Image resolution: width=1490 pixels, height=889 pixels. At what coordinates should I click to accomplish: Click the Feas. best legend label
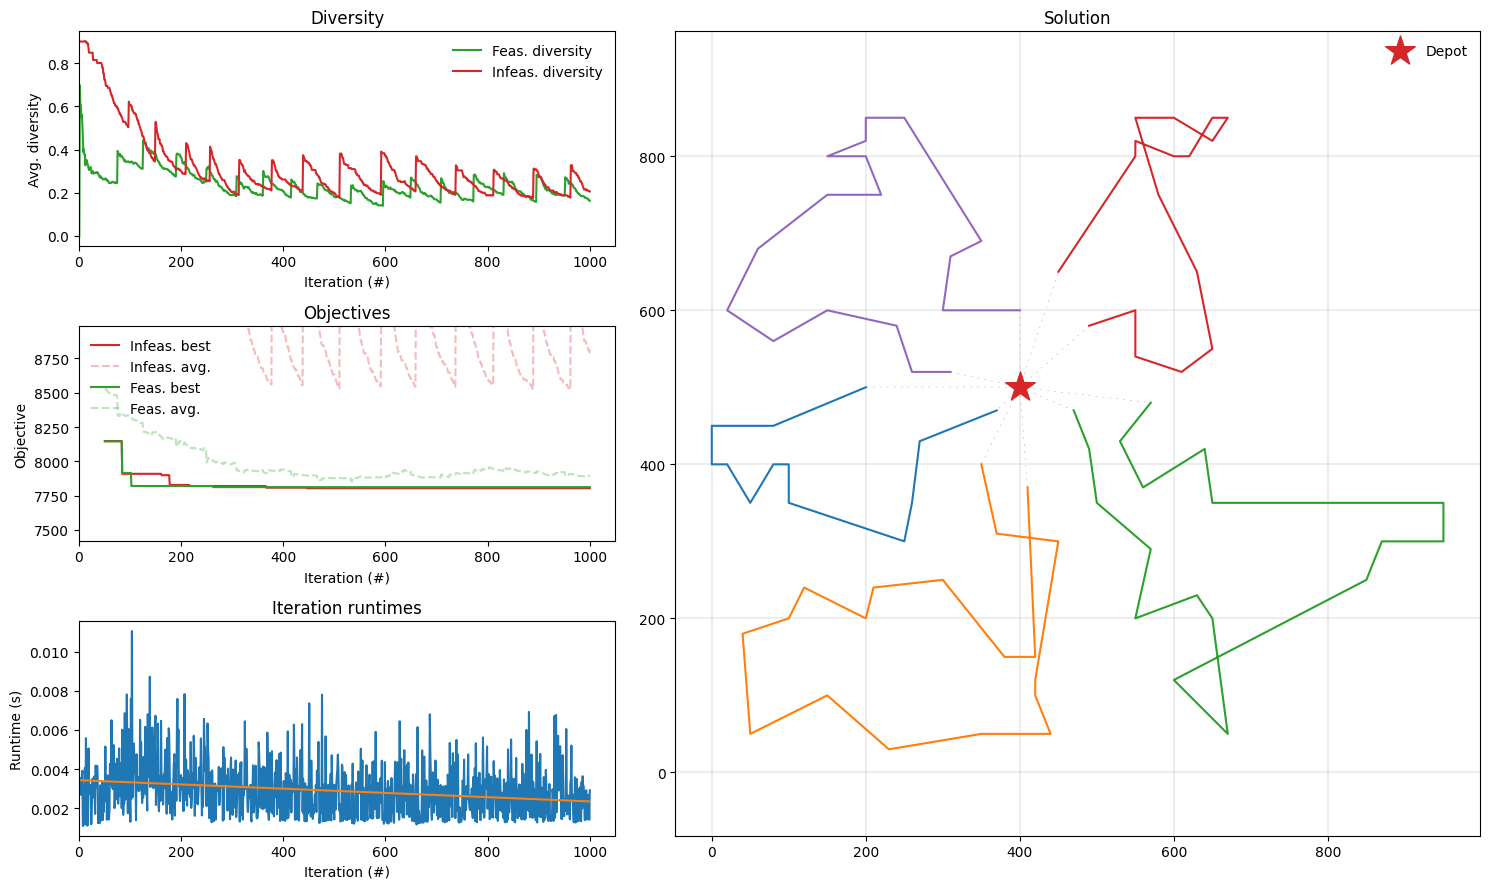pyautogui.click(x=165, y=388)
